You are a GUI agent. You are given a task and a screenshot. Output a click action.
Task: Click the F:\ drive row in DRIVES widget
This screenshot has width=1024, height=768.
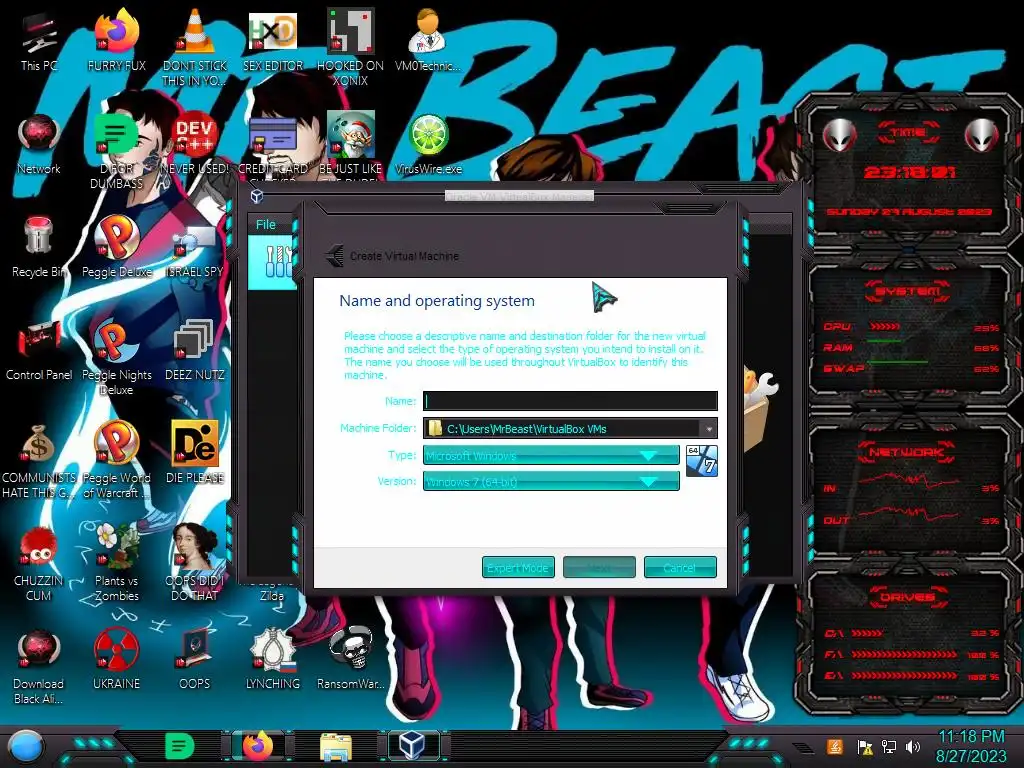(x=912, y=654)
